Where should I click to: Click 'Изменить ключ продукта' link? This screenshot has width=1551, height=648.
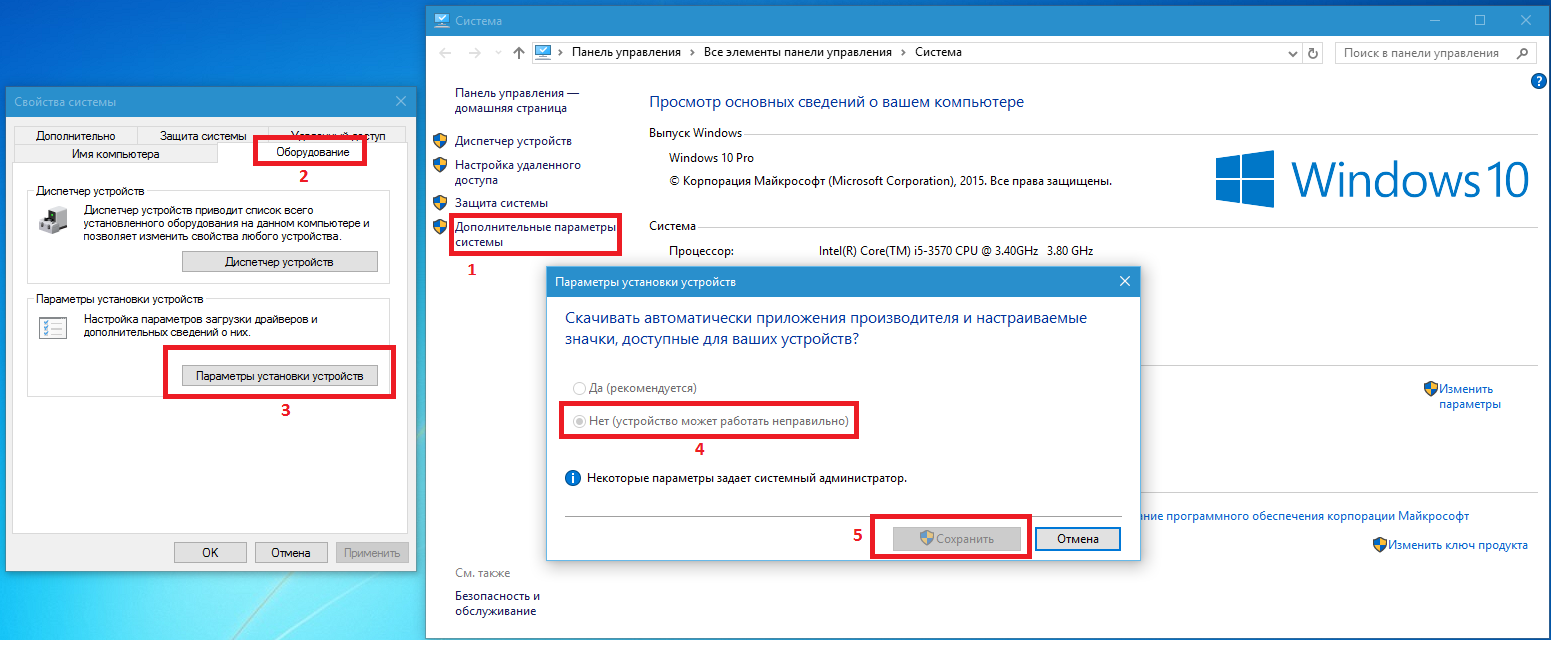pyautogui.click(x=1457, y=545)
